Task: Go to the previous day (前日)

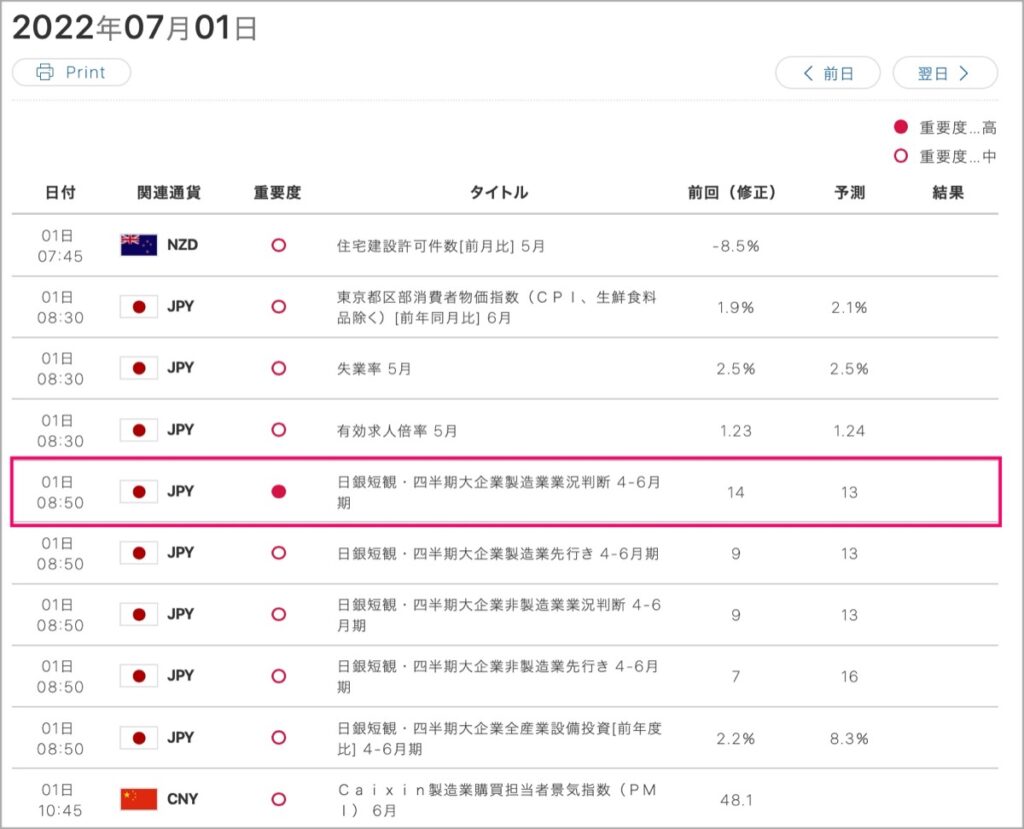Action: click(x=827, y=73)
